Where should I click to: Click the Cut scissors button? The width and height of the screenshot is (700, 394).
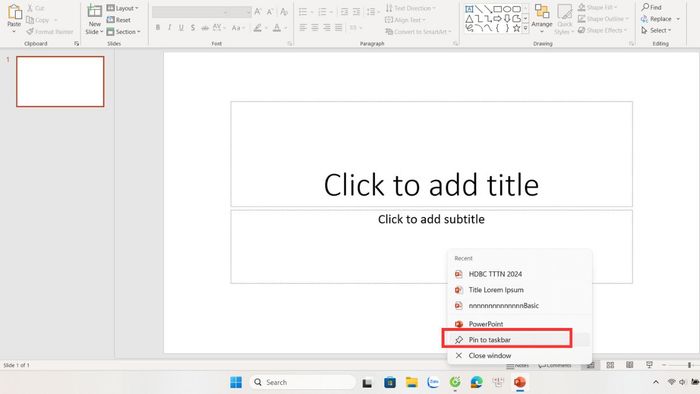point(35,8)
